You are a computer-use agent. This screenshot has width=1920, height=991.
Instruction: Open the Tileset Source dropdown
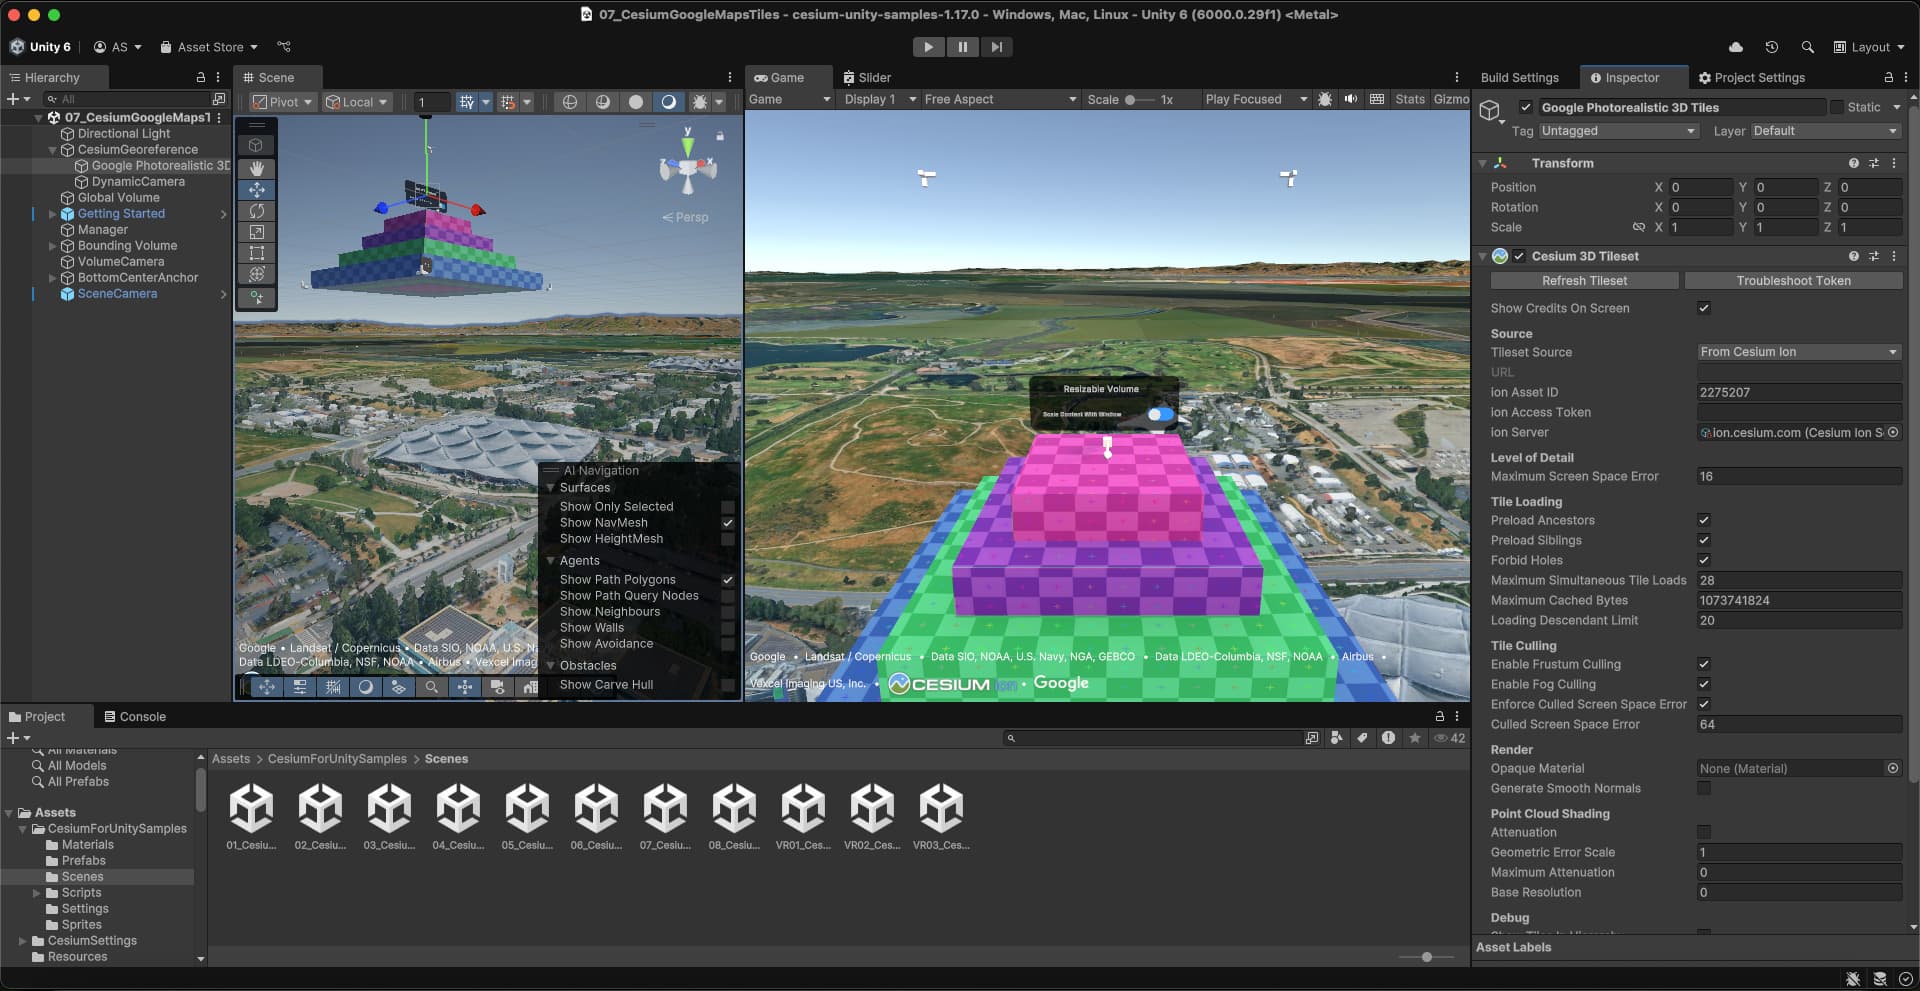[1799, 352]
